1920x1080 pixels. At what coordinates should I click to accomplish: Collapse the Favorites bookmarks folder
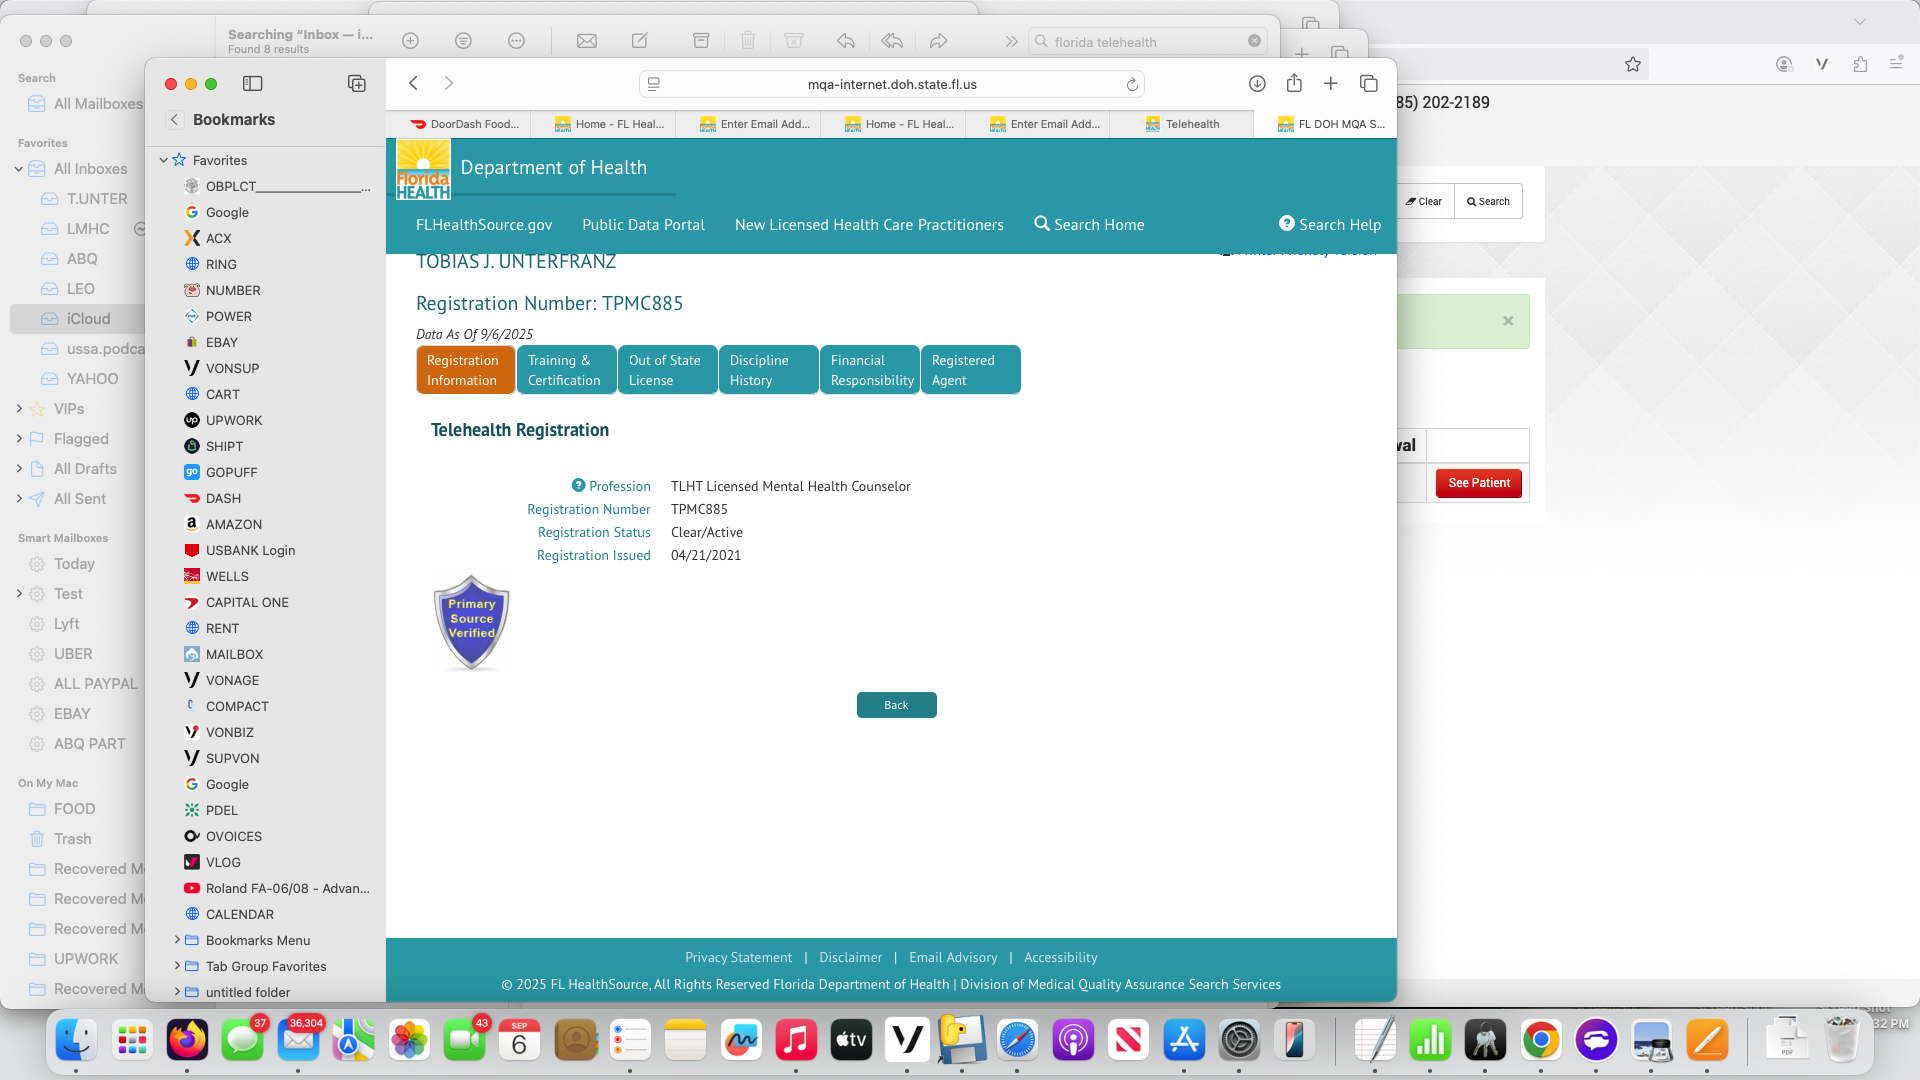(164, 160)
